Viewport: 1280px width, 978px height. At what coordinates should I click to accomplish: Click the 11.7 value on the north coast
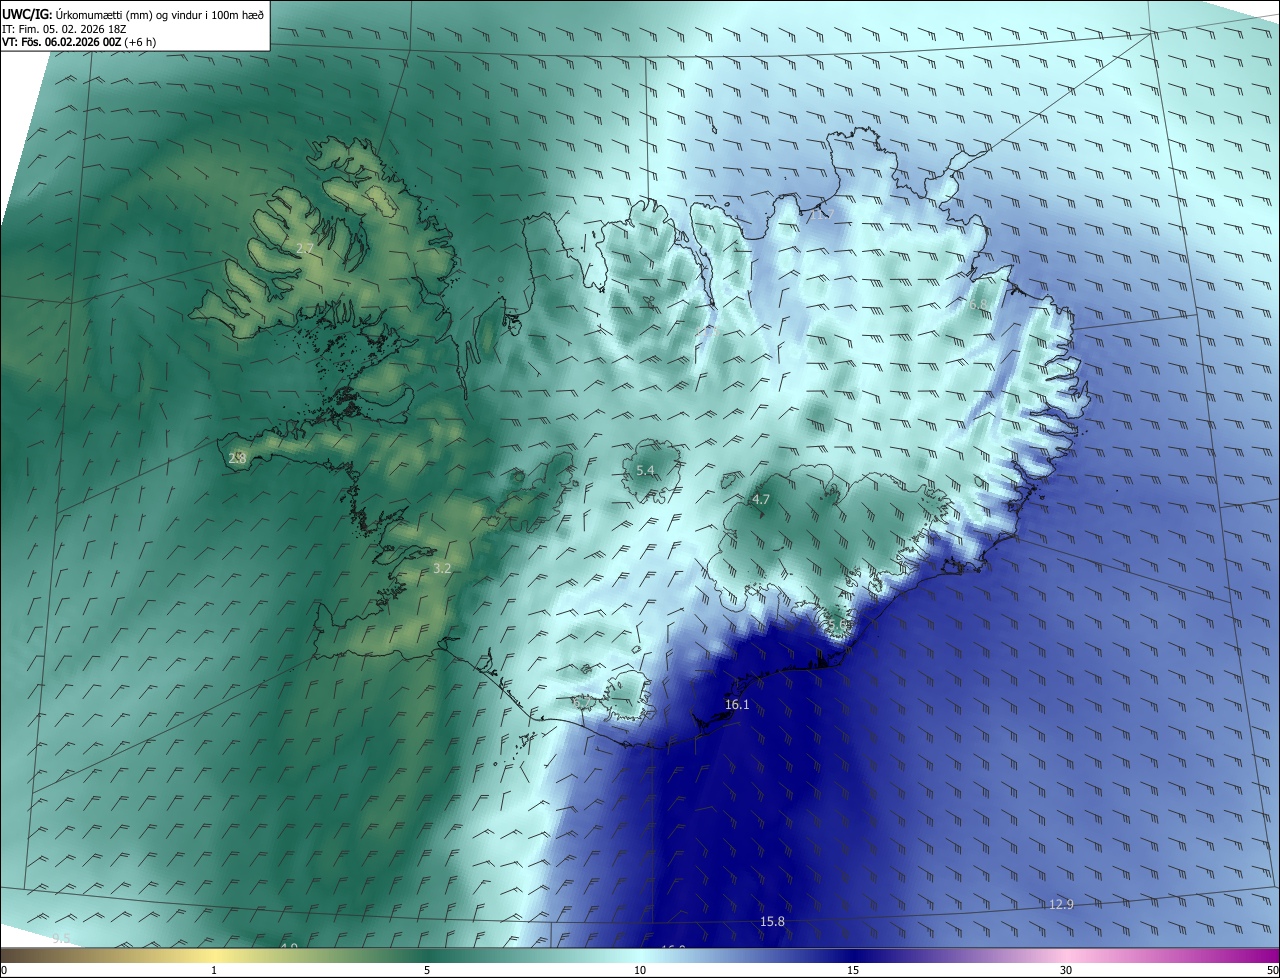point(821,215)
